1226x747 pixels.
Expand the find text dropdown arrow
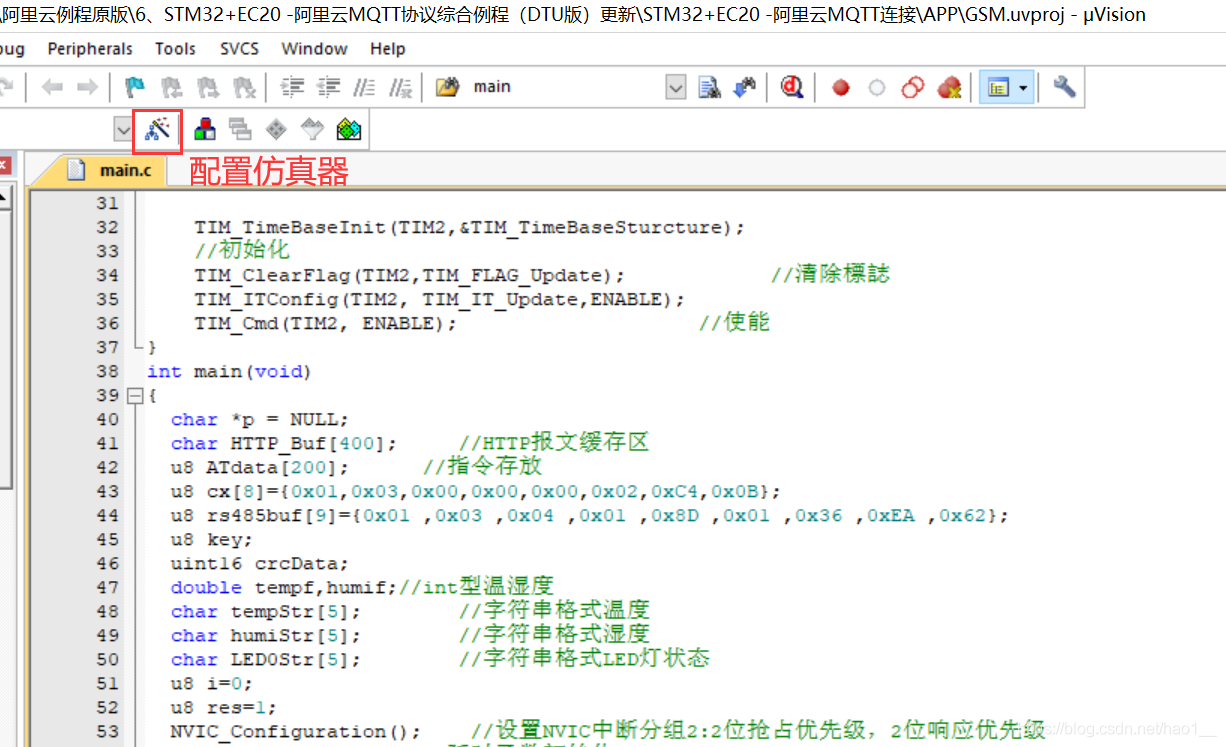click(676, 87)
